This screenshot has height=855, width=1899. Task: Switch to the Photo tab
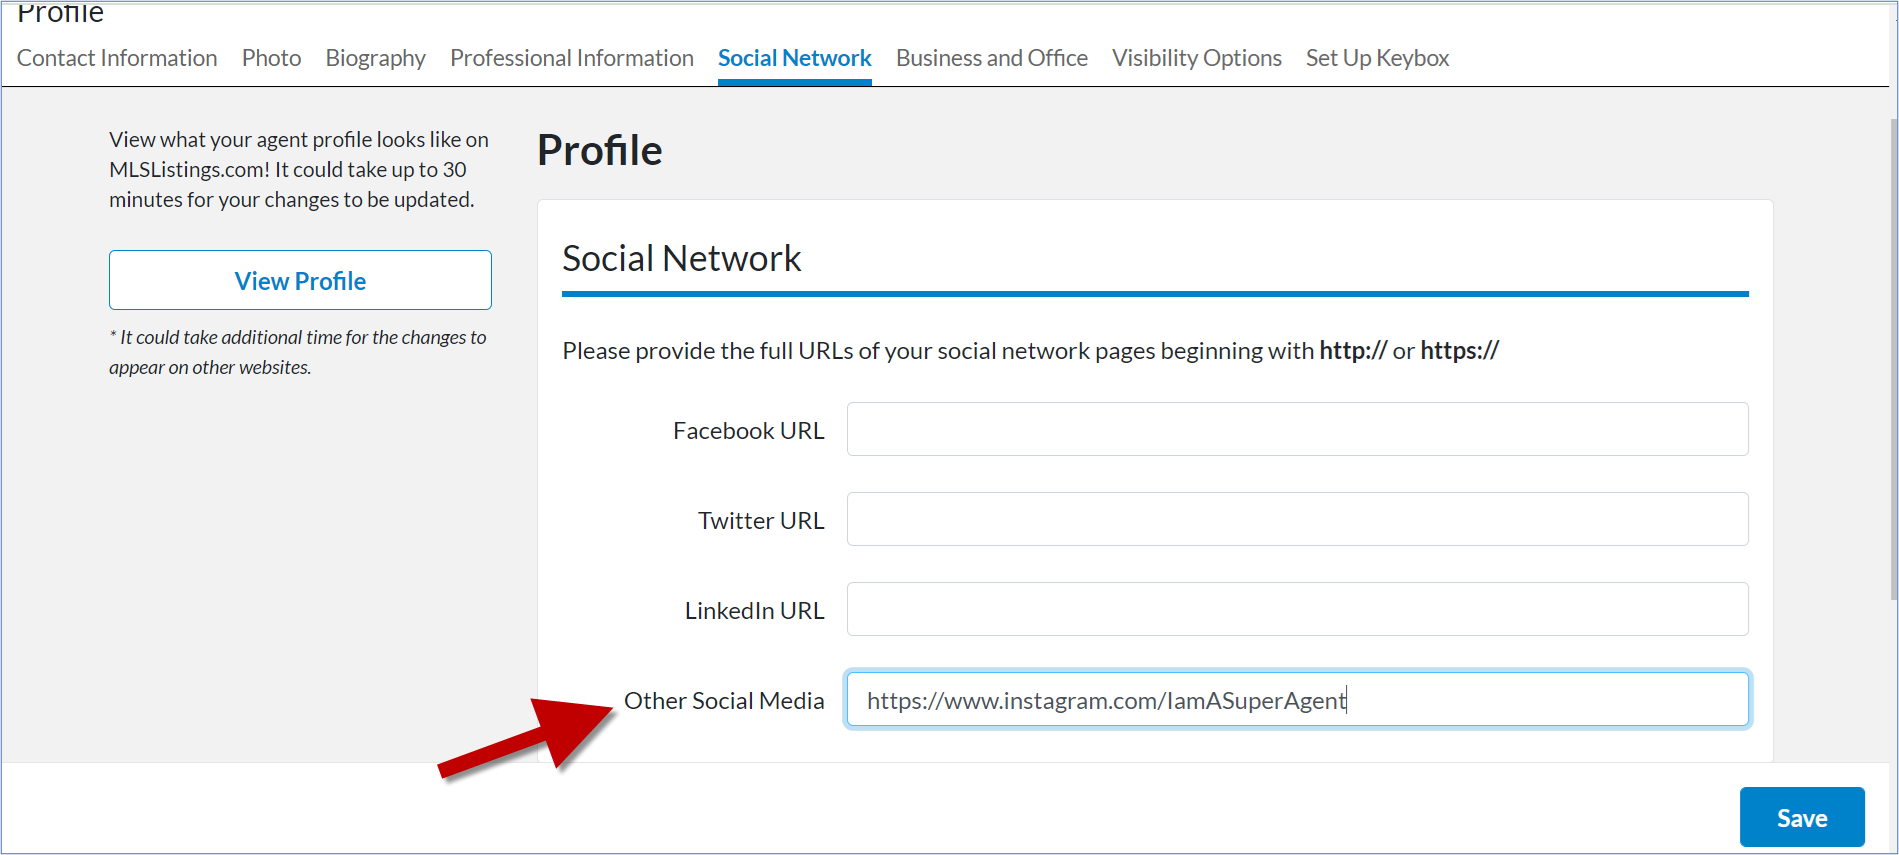coord(271,58)
